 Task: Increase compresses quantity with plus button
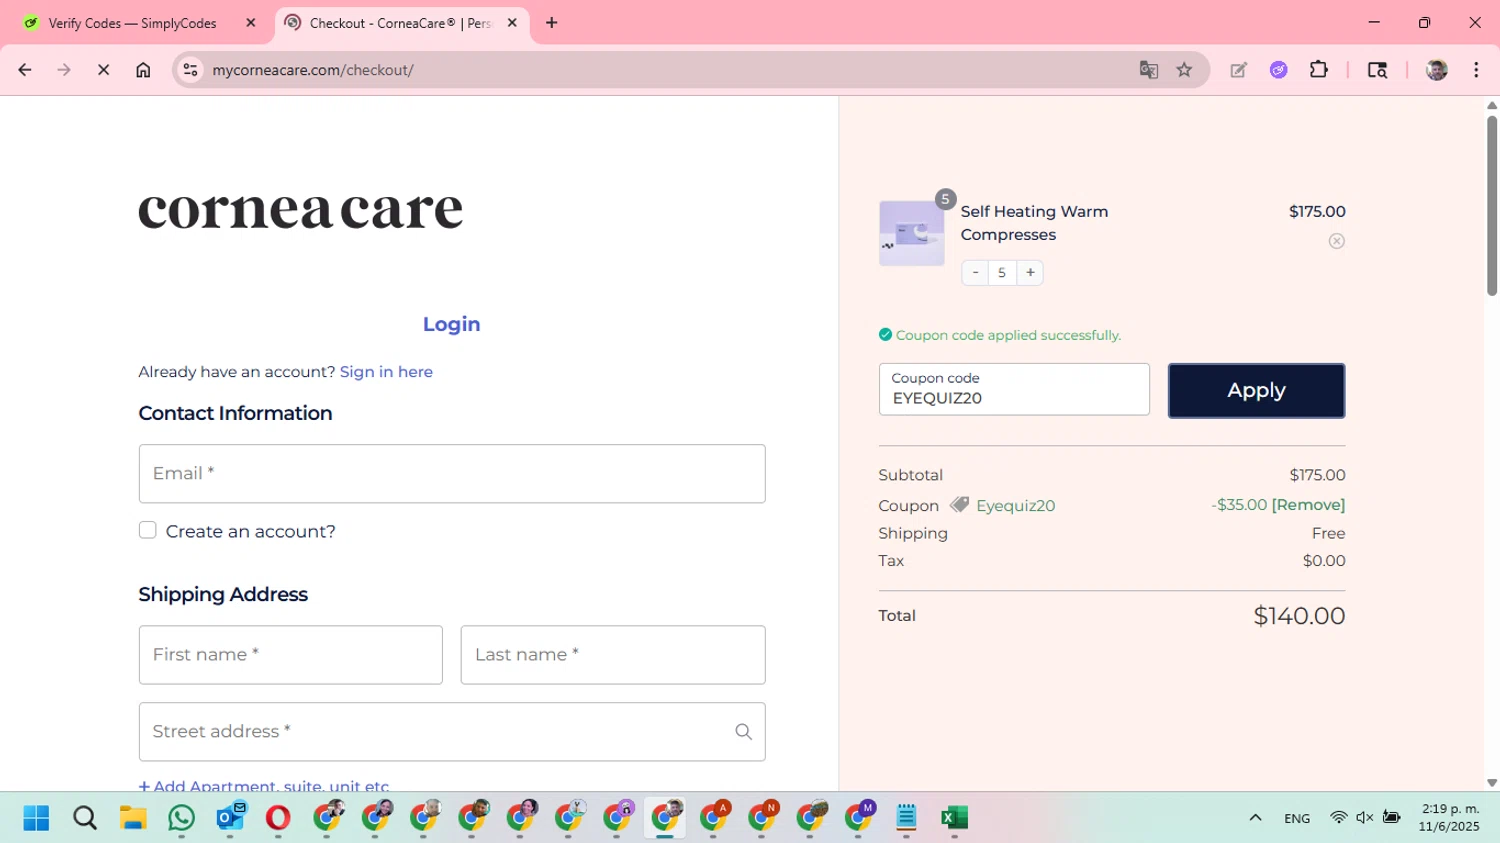[x=1030, y=272]
